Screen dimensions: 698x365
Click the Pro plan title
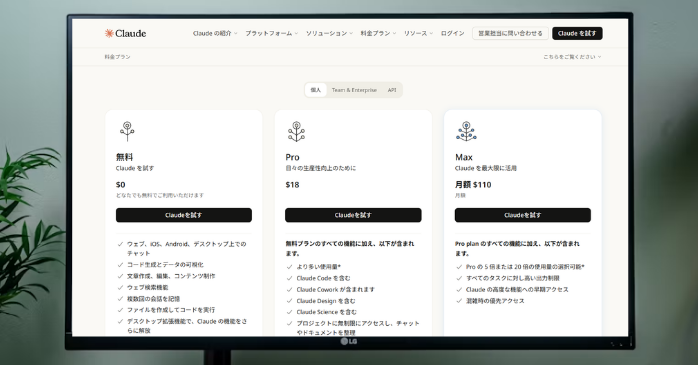pyautogui.click(x=292, y=157)
